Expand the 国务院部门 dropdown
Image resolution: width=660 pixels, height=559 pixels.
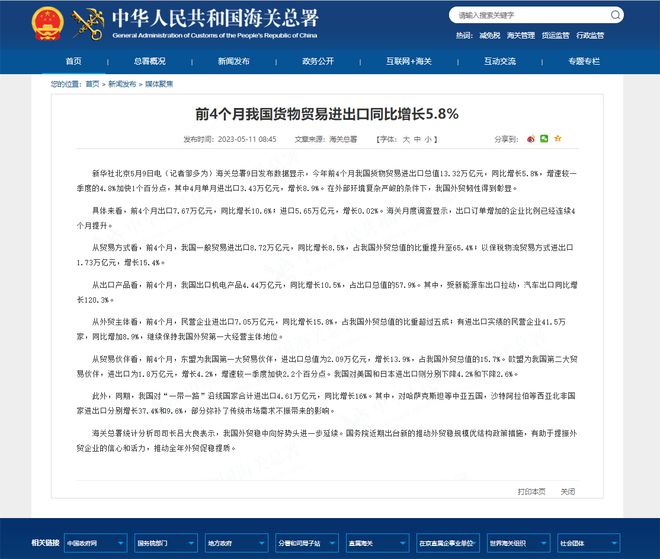pyautogui.click(x=166, y=543)
